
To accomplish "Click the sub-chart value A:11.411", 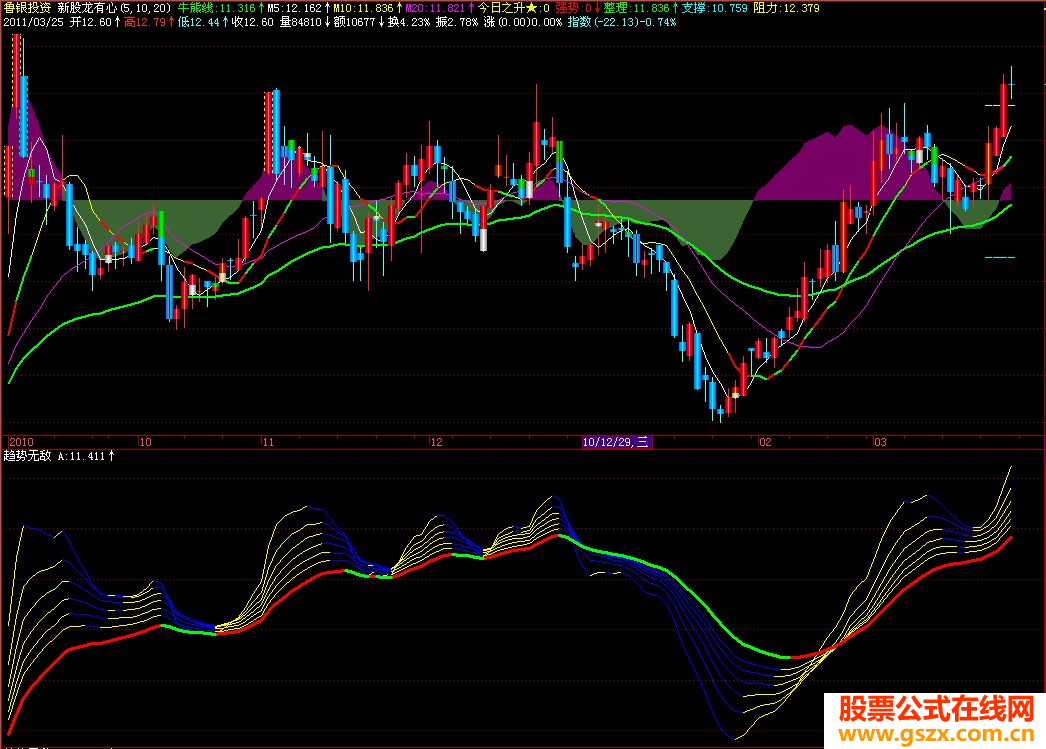I will pyautogui.click(x=81, y=456).
